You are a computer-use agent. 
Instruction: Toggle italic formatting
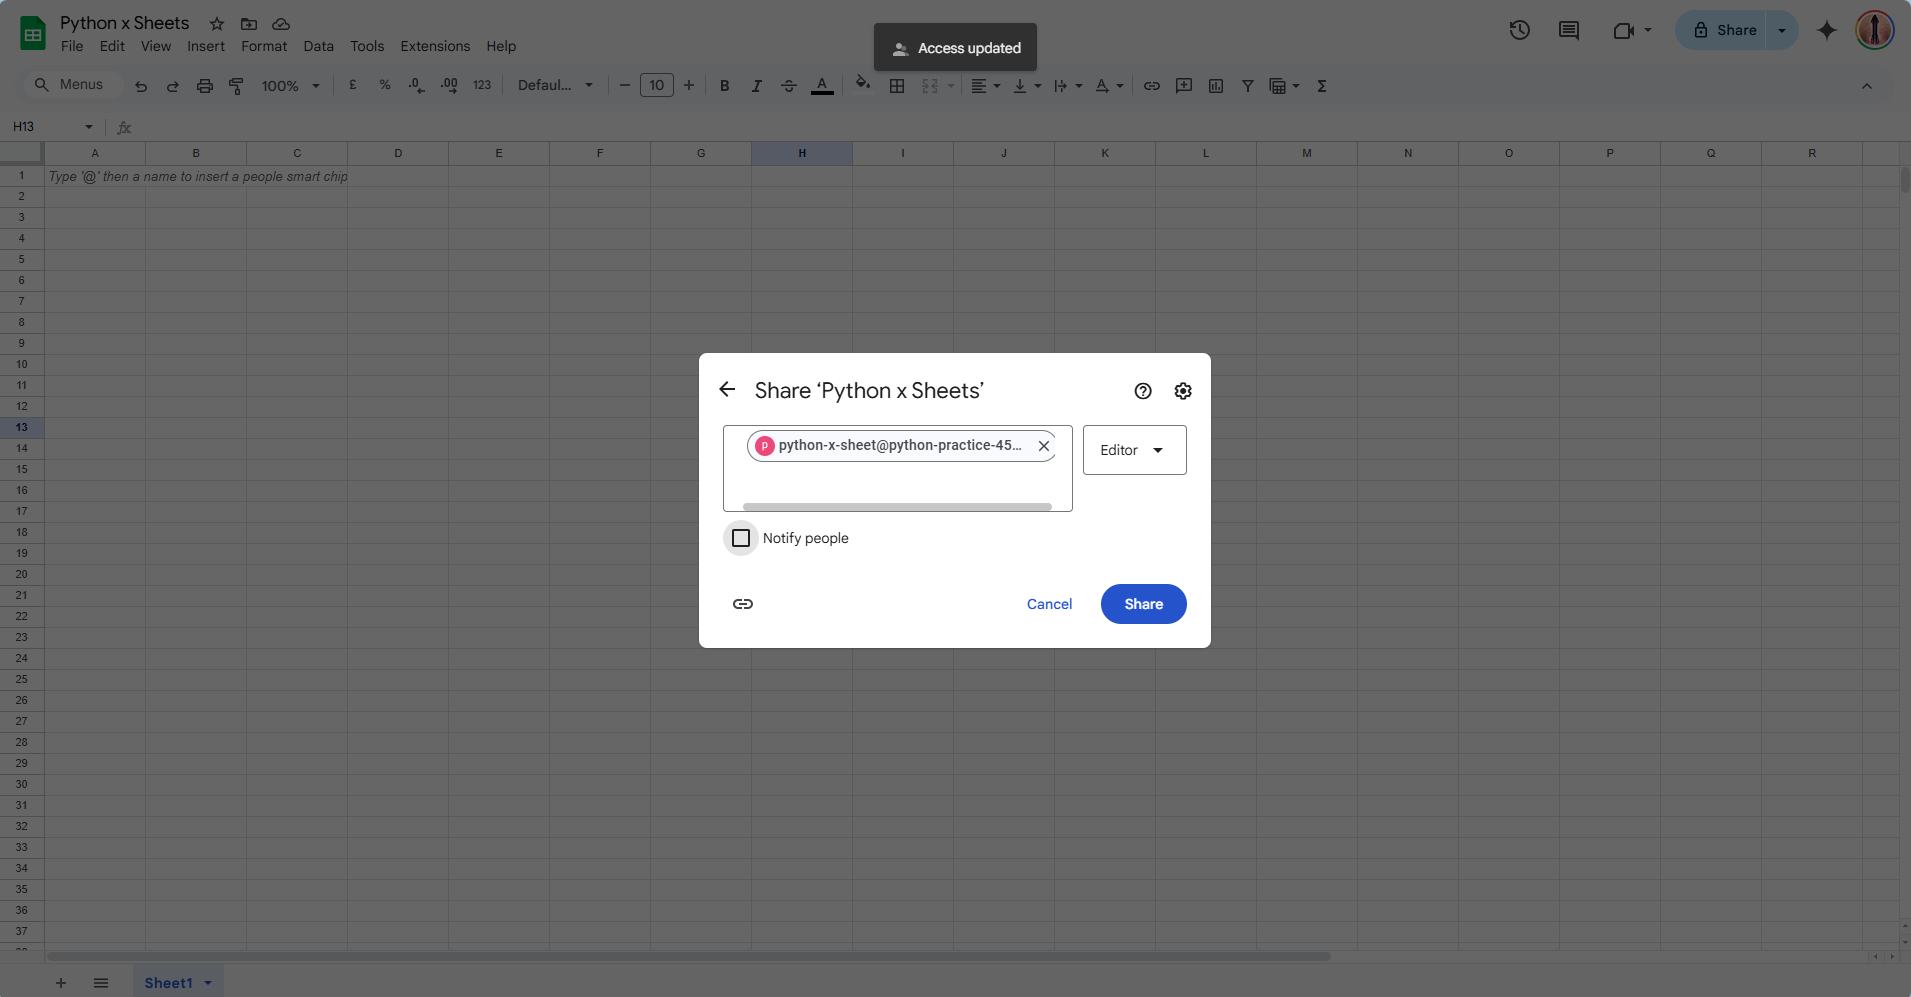coord(757,86)
